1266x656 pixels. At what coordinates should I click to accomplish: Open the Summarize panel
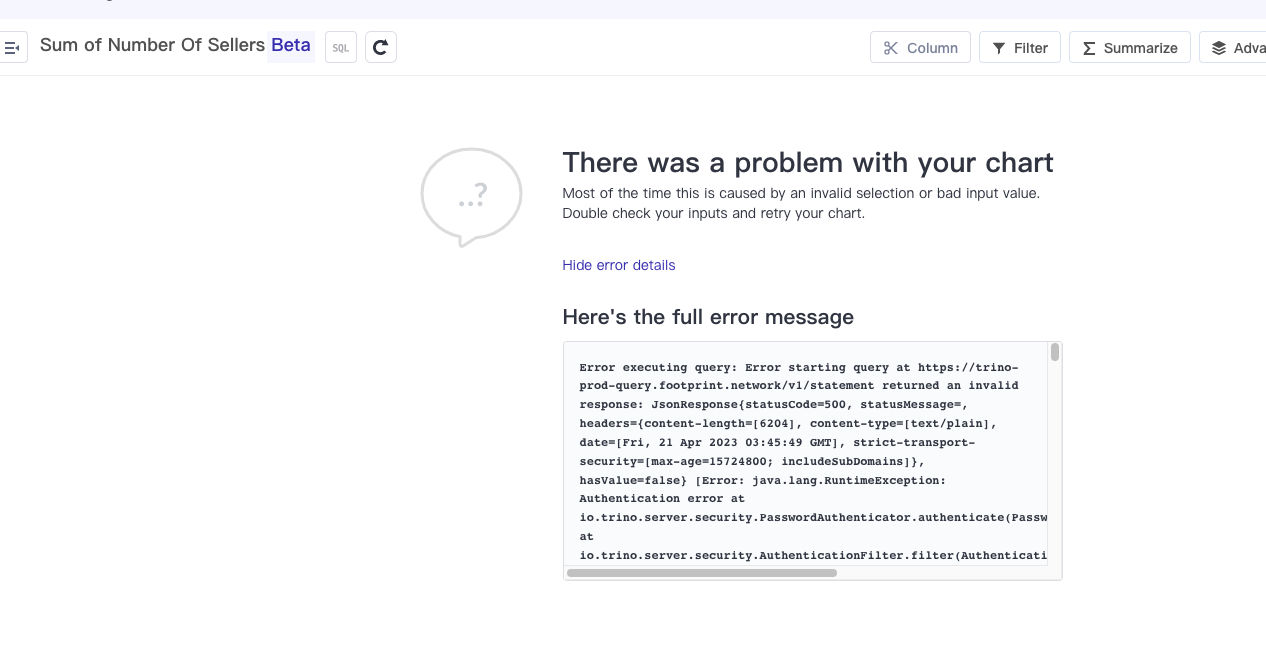click(x=1129, y=47)
